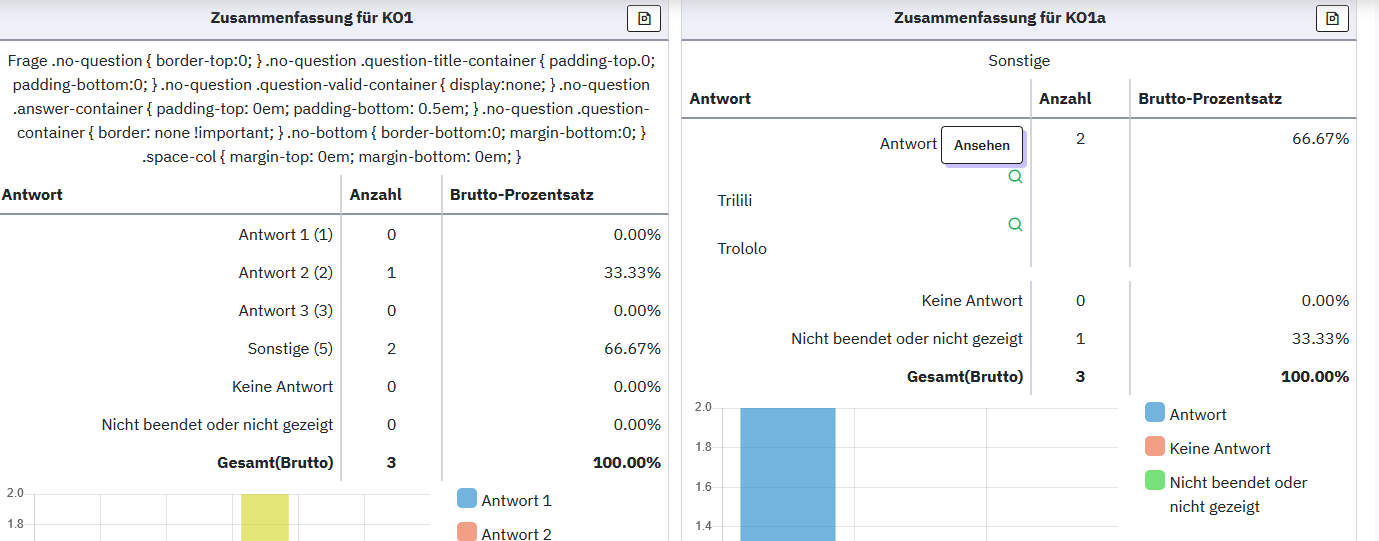Click the yellow bar in the KO1 chart
The width and height of the screenshot is (1379, 541).
(x=265, y=517)
